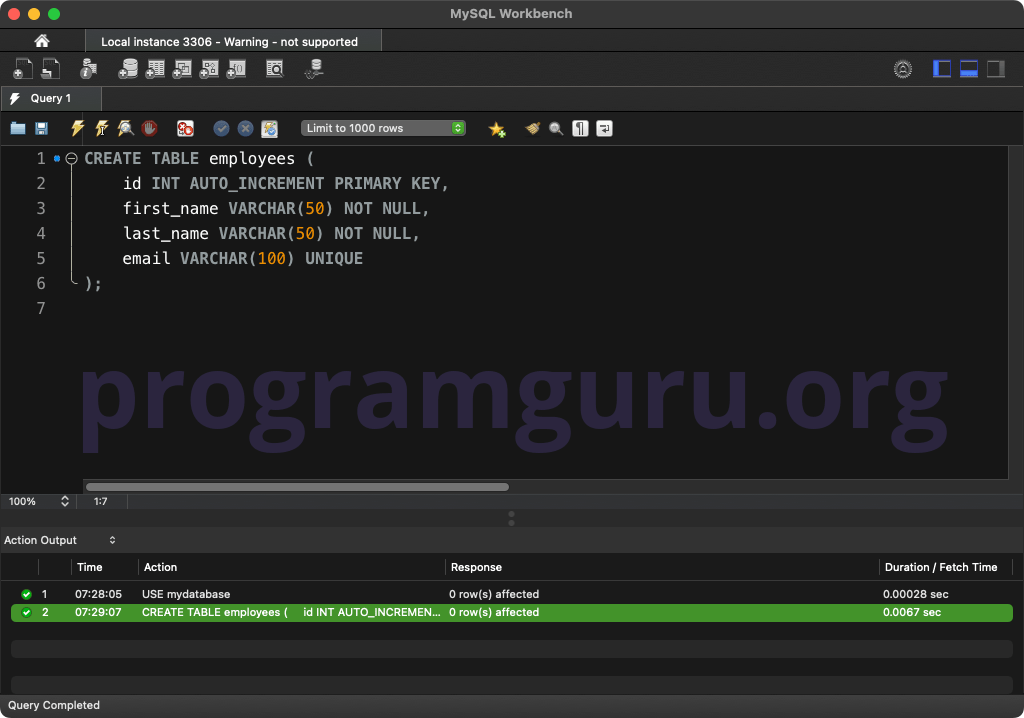Image resolution: width=1024 pixels, height=718 pixels.
Task: Toggle invisible characters display
Action: 580,128
